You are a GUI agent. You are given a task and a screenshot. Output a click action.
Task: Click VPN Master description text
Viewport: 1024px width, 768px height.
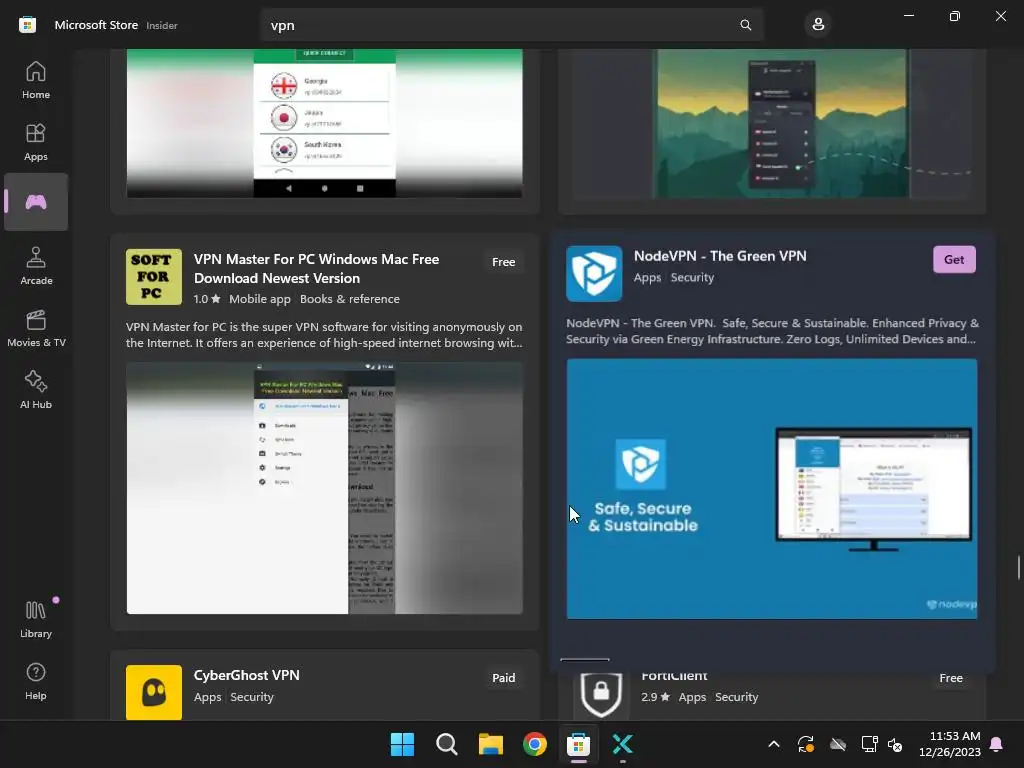pos(325,334)
